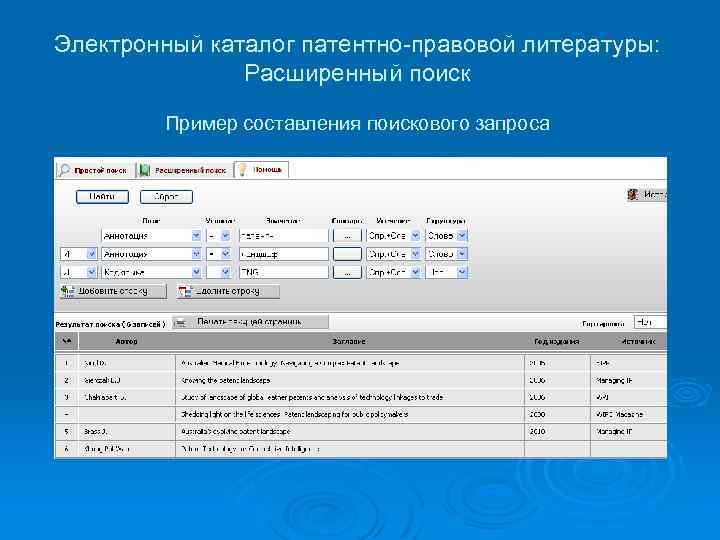720x540 pixels.
Task: Click the Добавить строку button
Action: (x=113, y=292)
